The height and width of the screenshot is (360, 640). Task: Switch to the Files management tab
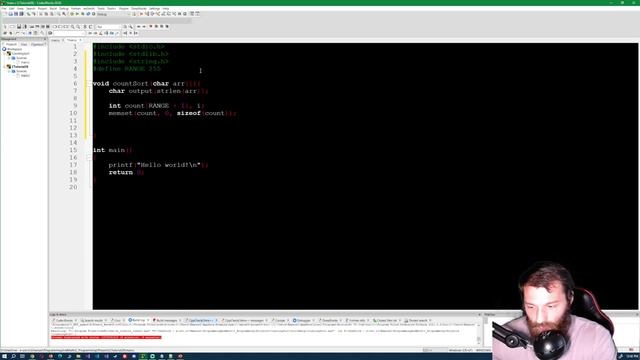pyautogui.click(x=24, y=44)
